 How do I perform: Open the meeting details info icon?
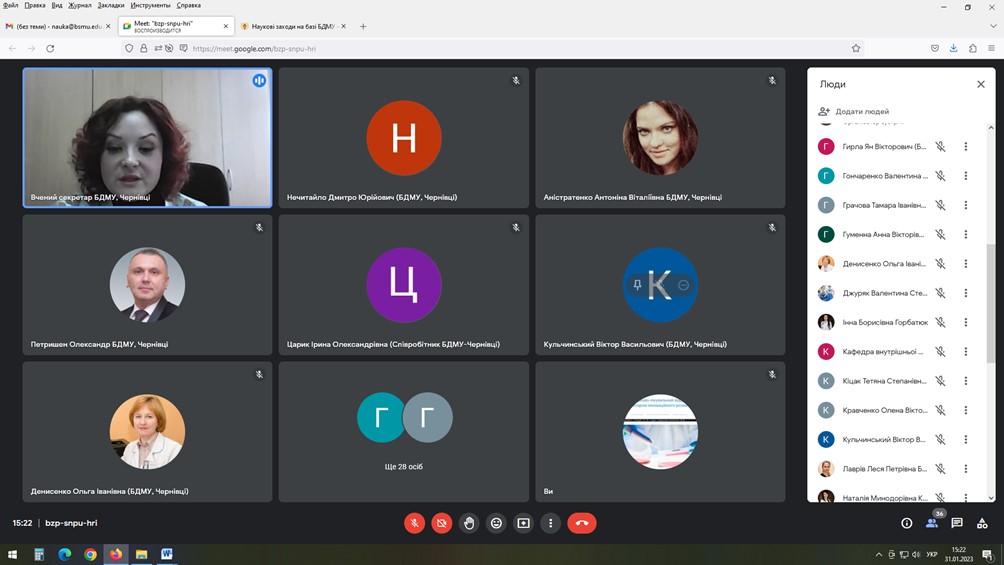[907, 523]
